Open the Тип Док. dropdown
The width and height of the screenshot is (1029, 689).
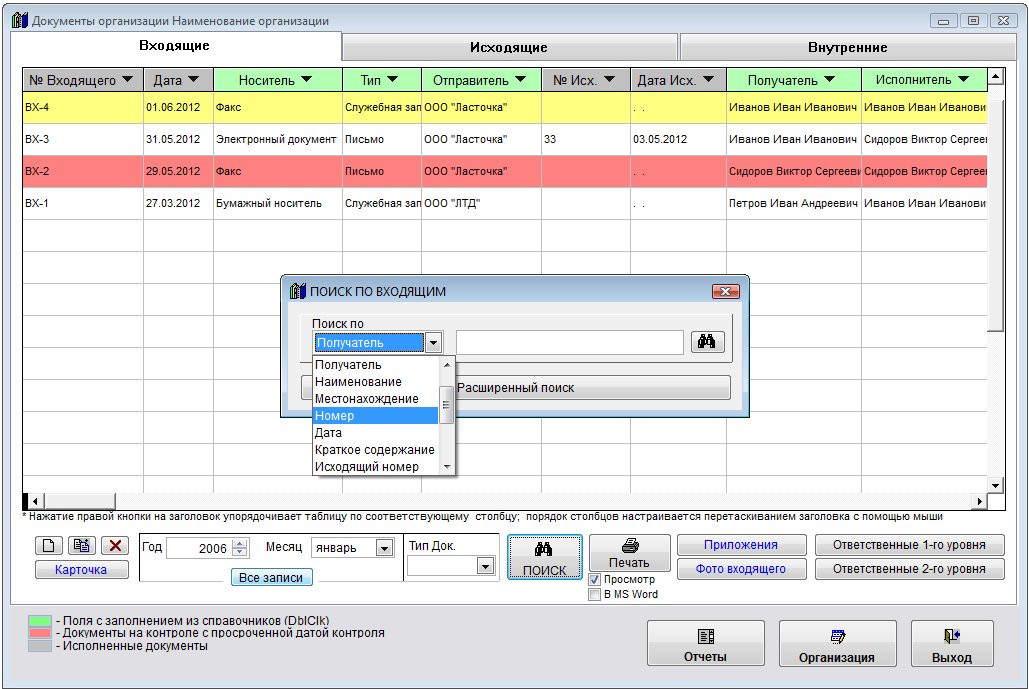coord(486,566)
